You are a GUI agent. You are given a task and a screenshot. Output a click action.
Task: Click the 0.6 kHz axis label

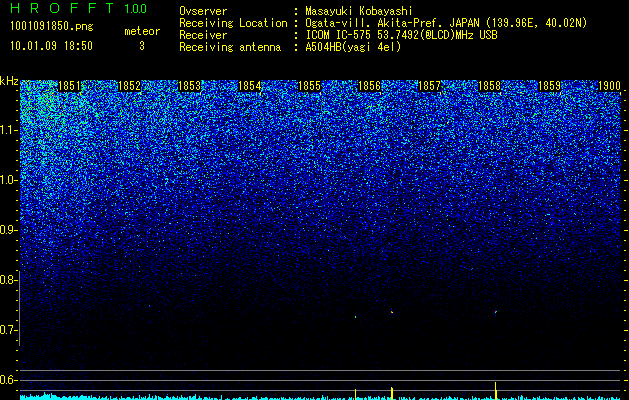point(9,380)
